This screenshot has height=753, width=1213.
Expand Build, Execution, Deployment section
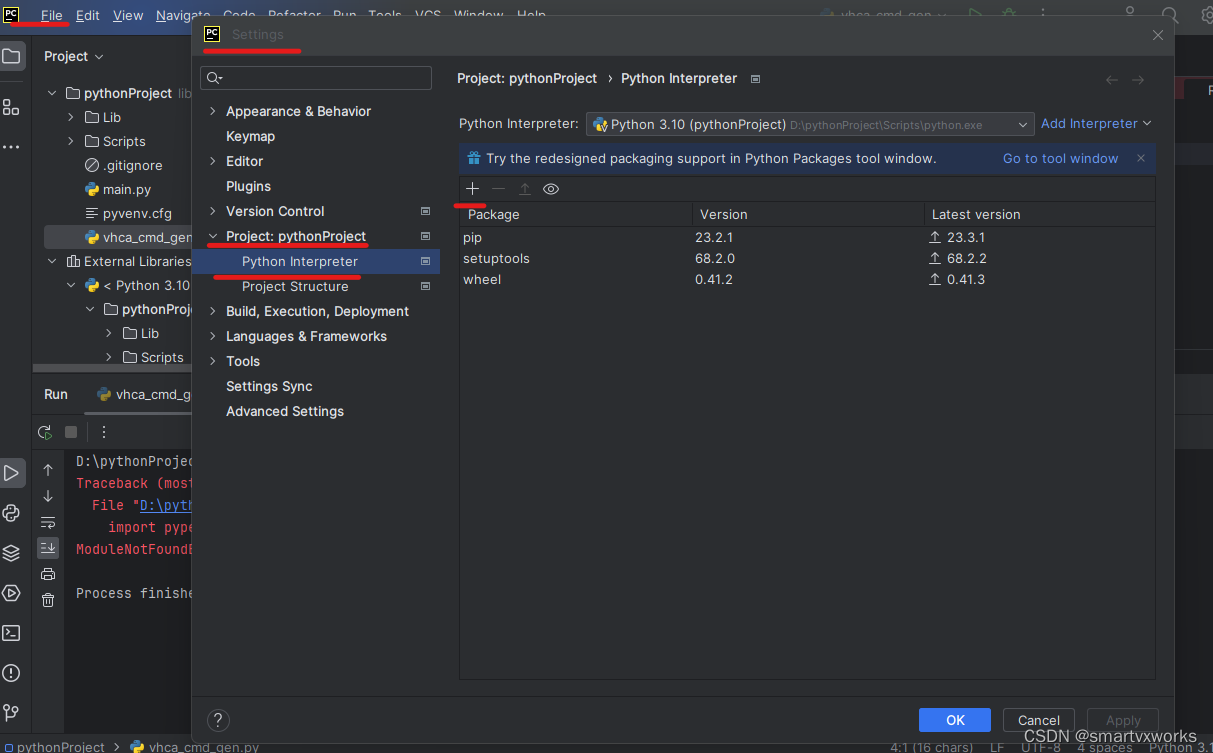click(212, 311)
